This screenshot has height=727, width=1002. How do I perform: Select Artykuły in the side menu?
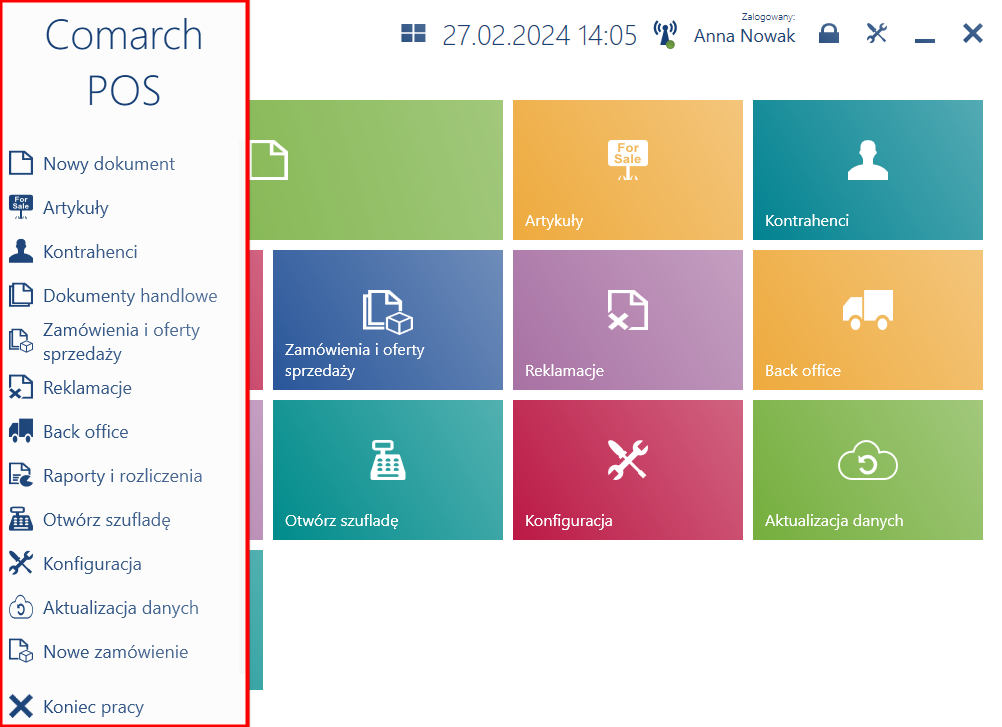click(76, 208)
